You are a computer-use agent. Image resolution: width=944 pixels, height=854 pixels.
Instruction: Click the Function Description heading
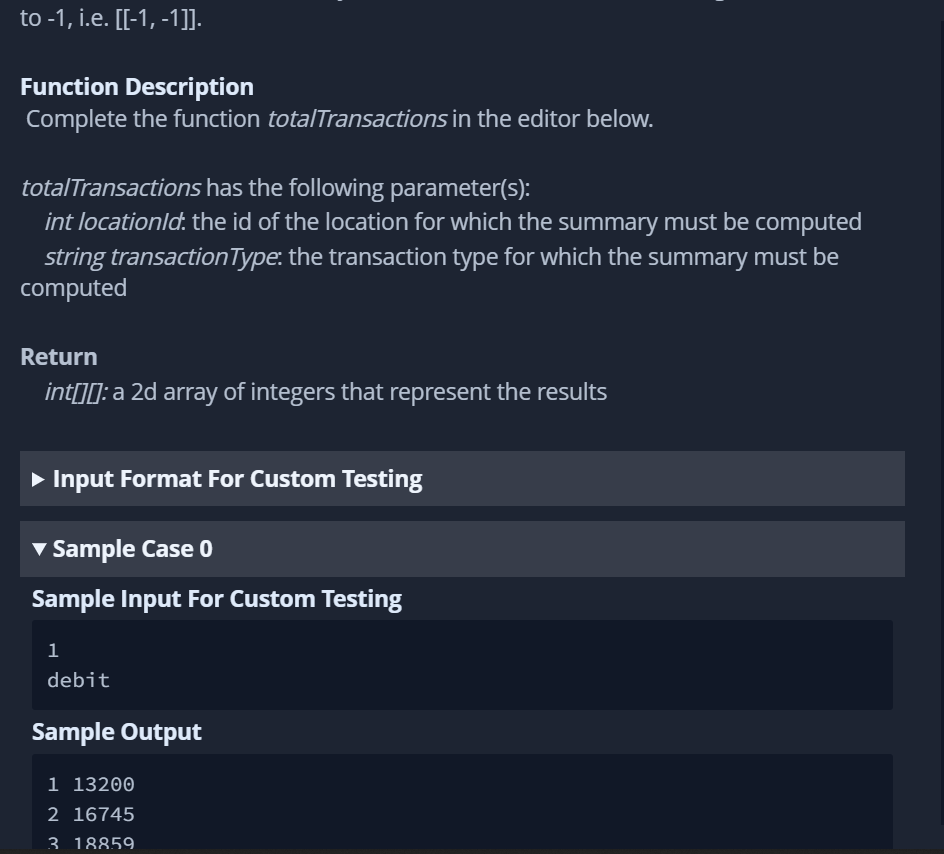137,87
